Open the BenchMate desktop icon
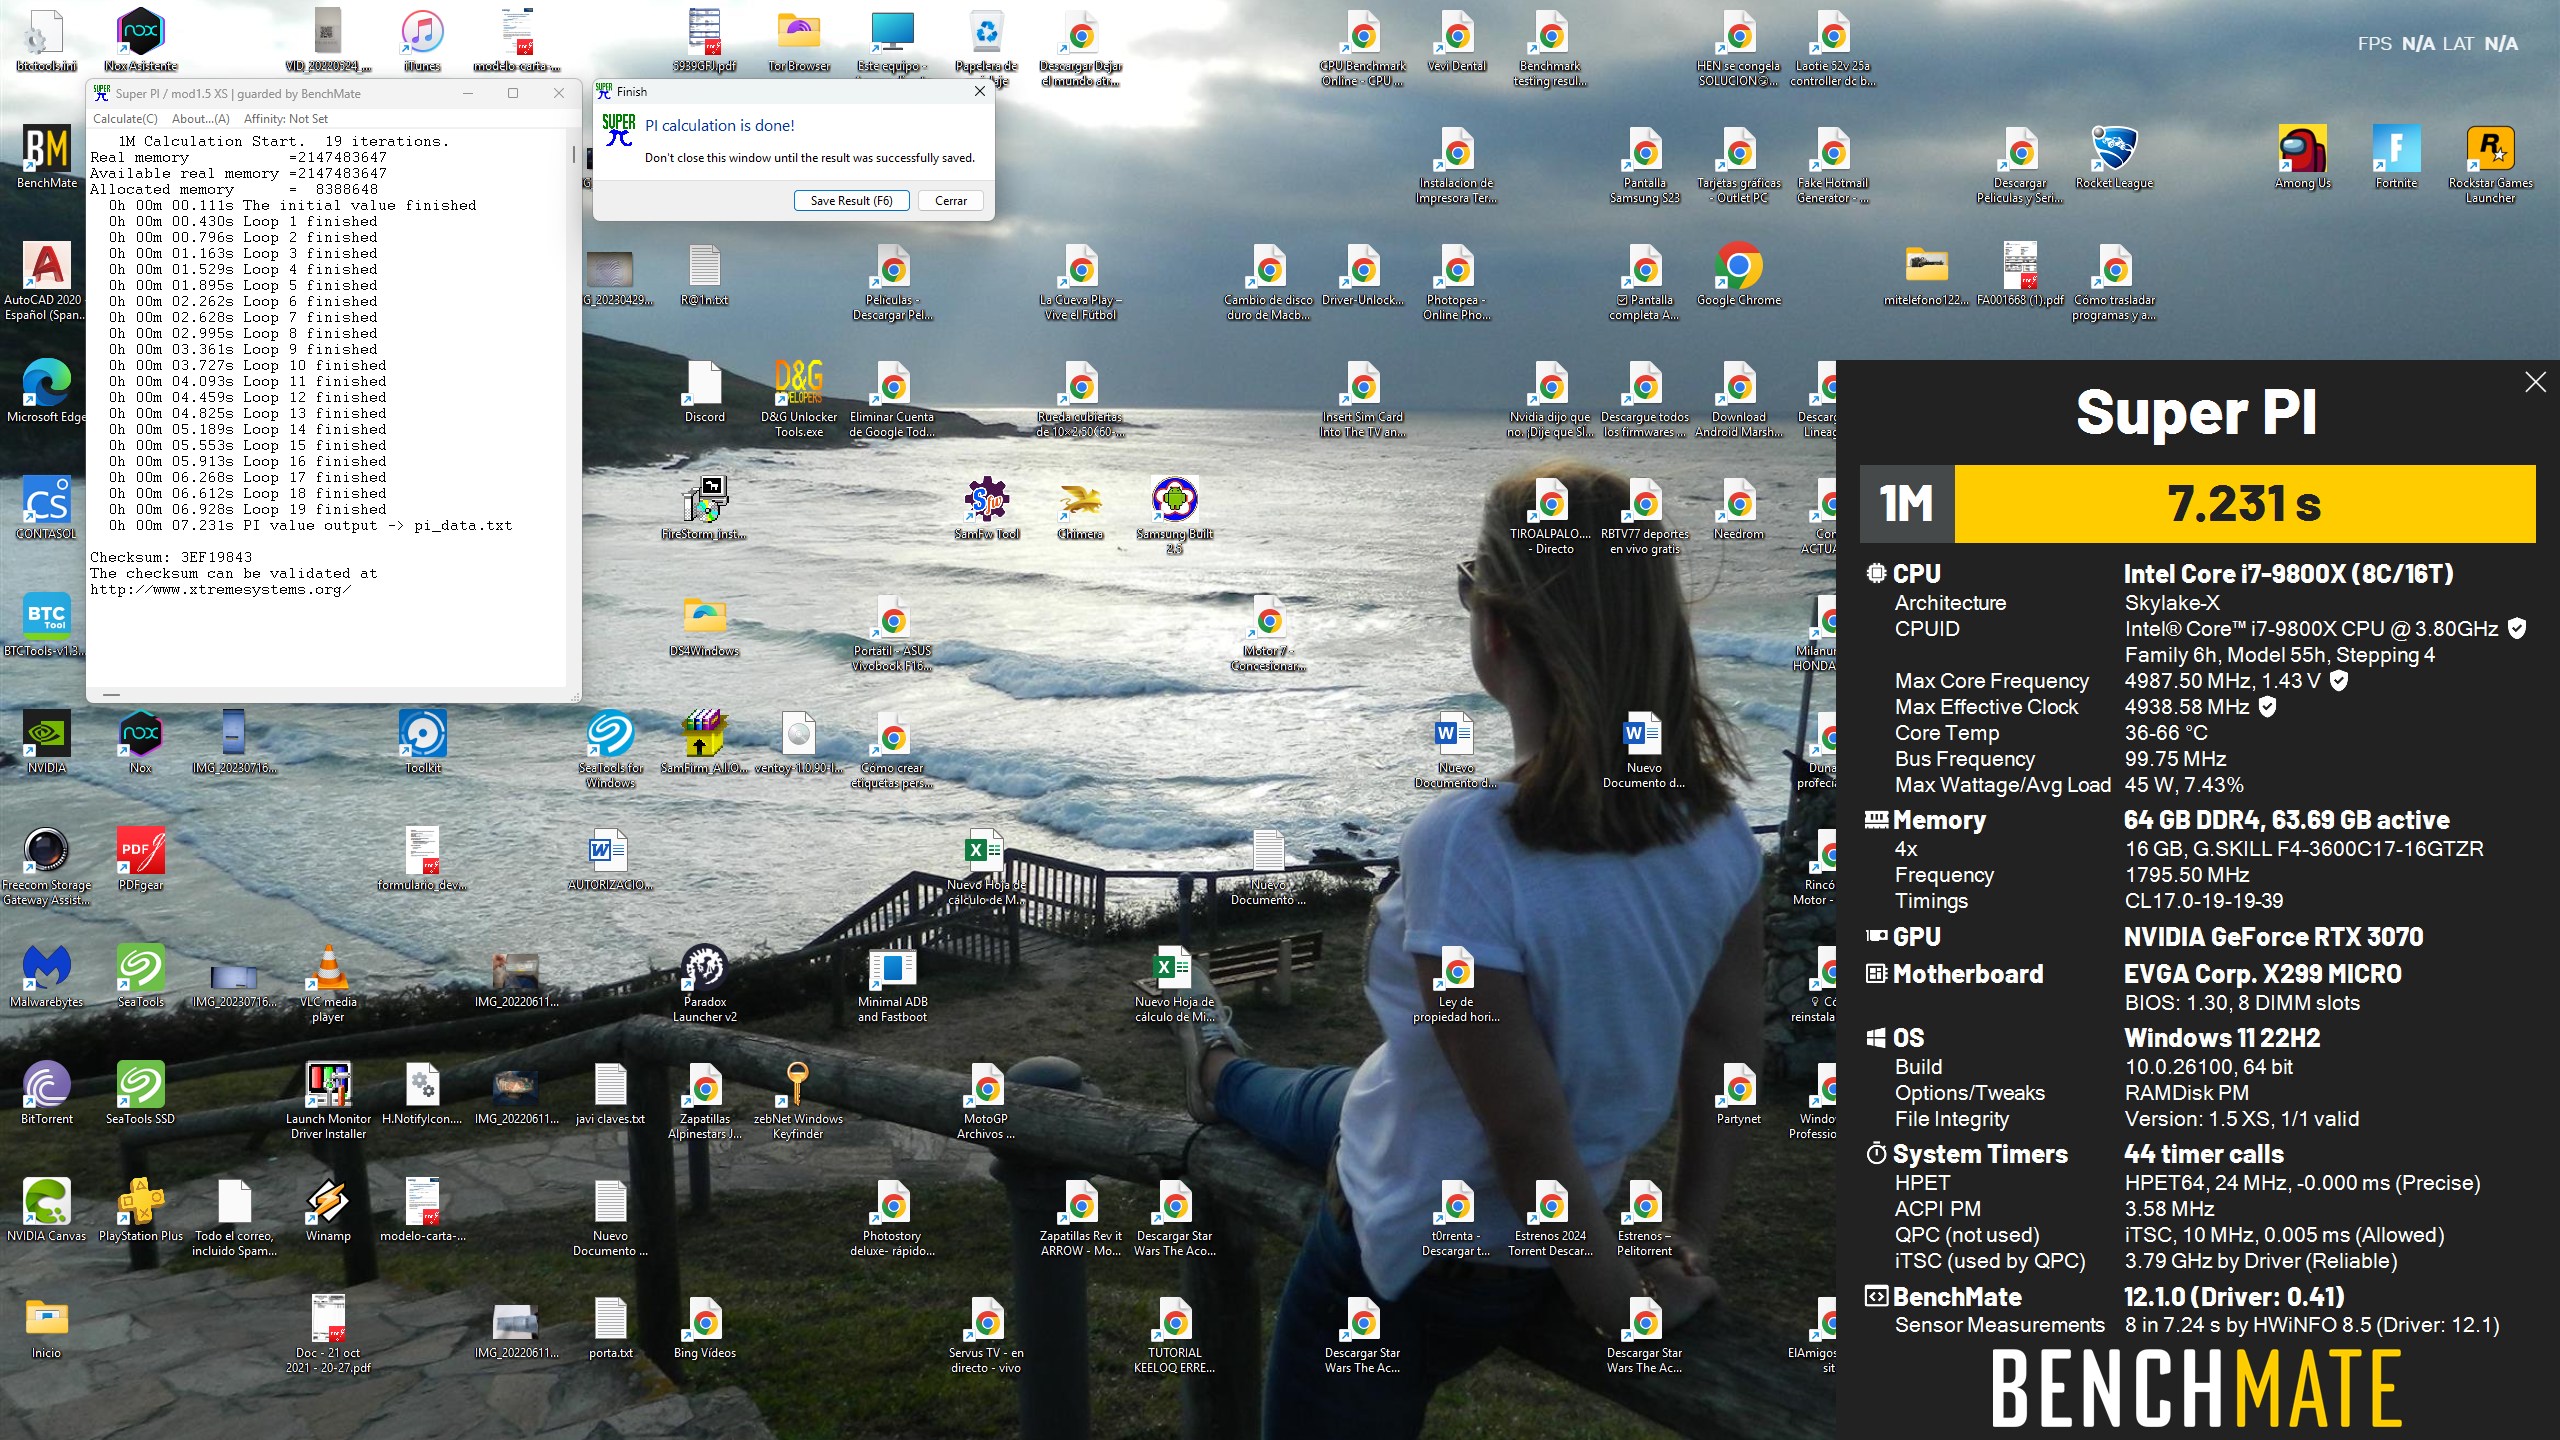 pyautogui.click(x=47, y=157)
